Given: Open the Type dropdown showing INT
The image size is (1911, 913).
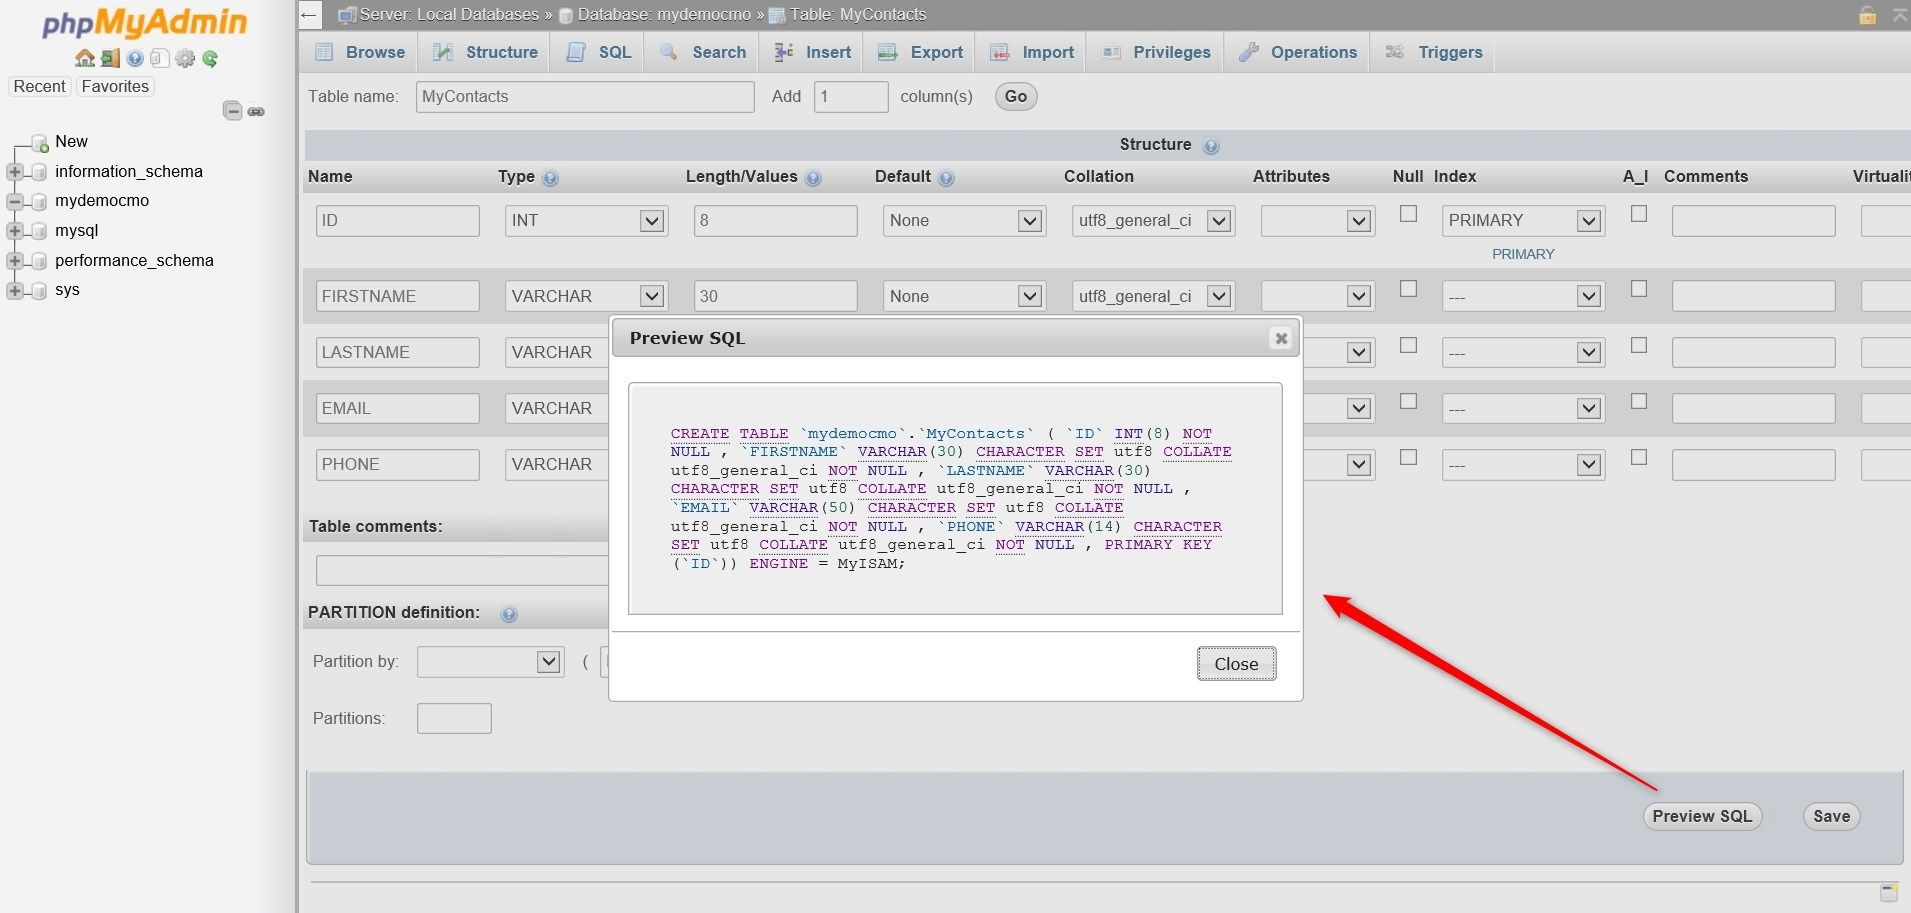Looking at the screenshot, I should pos(585,220).
